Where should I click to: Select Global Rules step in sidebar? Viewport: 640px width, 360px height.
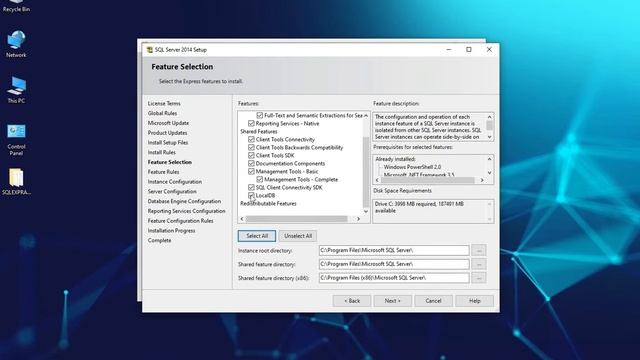[x=162, y=113]
